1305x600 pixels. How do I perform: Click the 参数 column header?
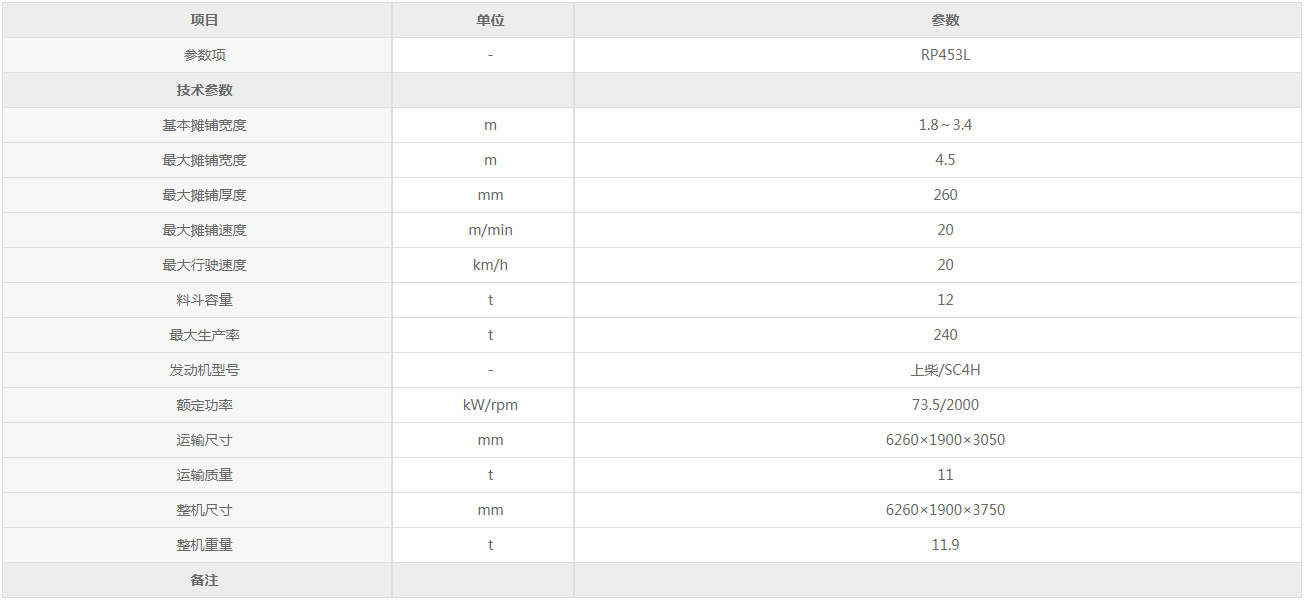(945, 20)
